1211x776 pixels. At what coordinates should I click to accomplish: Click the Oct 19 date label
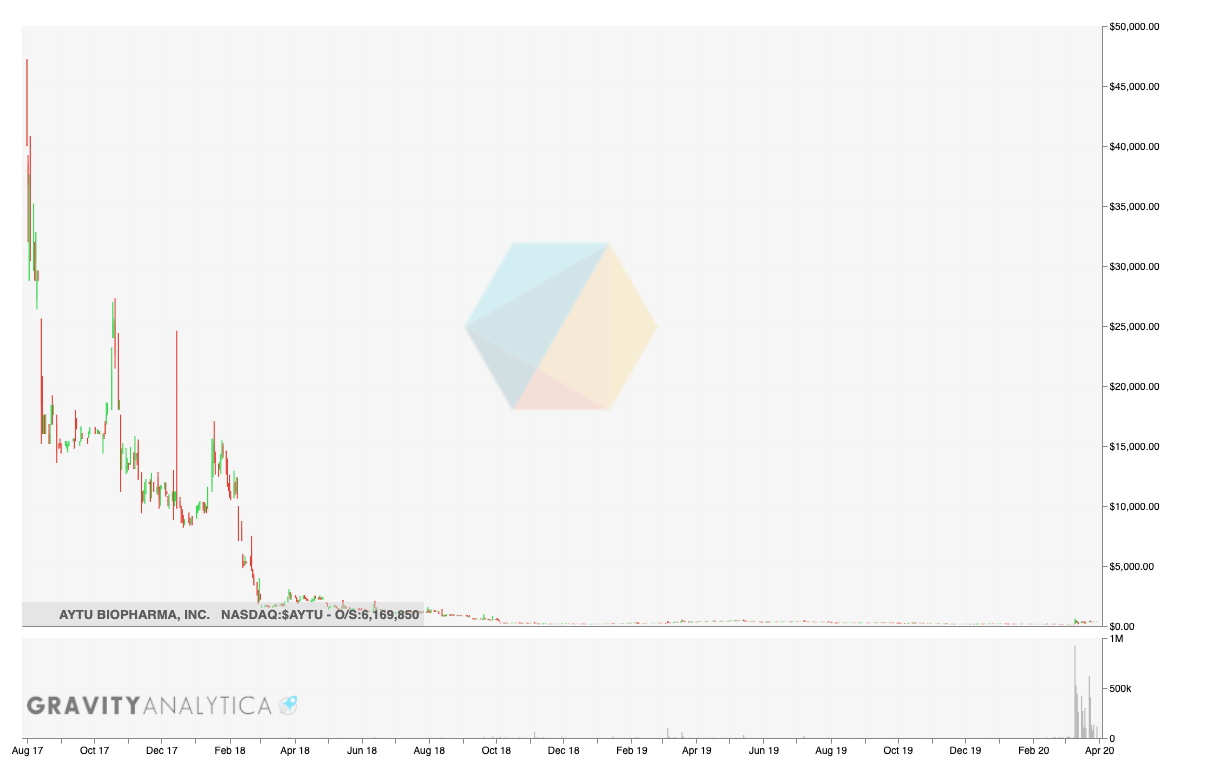coord(898,749)
